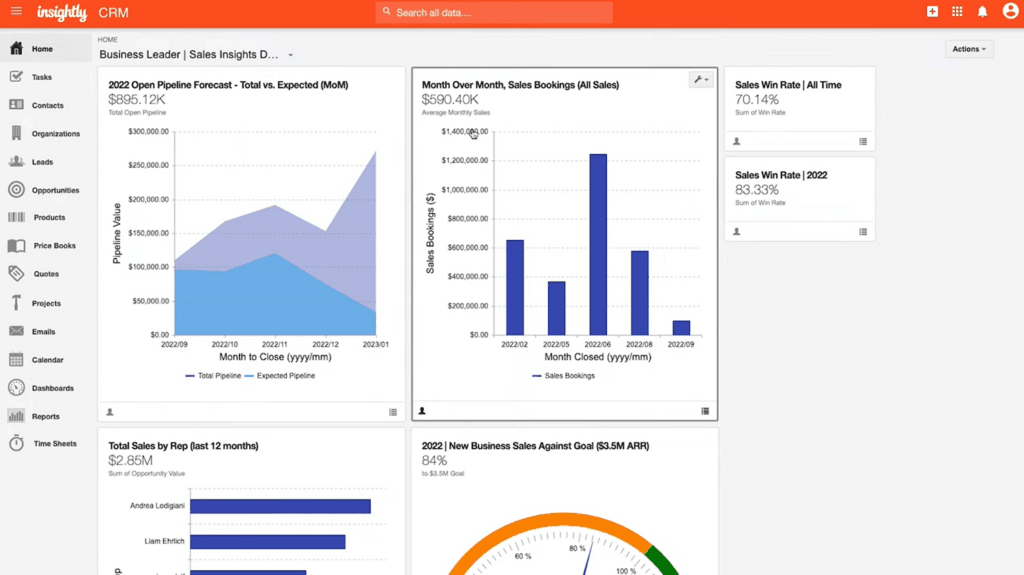Toggle the Sales Bookings legend entry
This screenshot has width=1024, height=575.
tap(564, 376)
